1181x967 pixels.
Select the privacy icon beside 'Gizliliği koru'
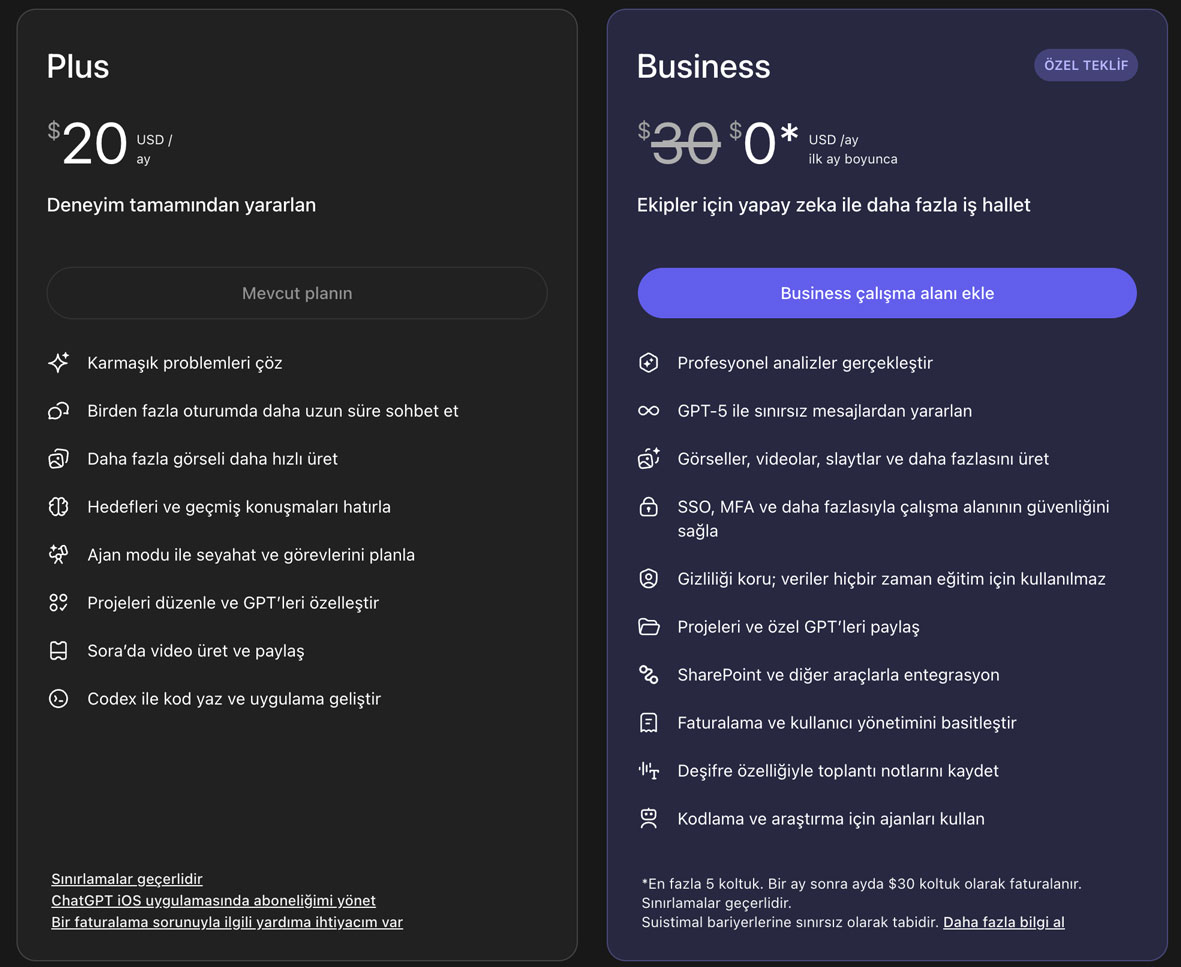coord(649,579)
